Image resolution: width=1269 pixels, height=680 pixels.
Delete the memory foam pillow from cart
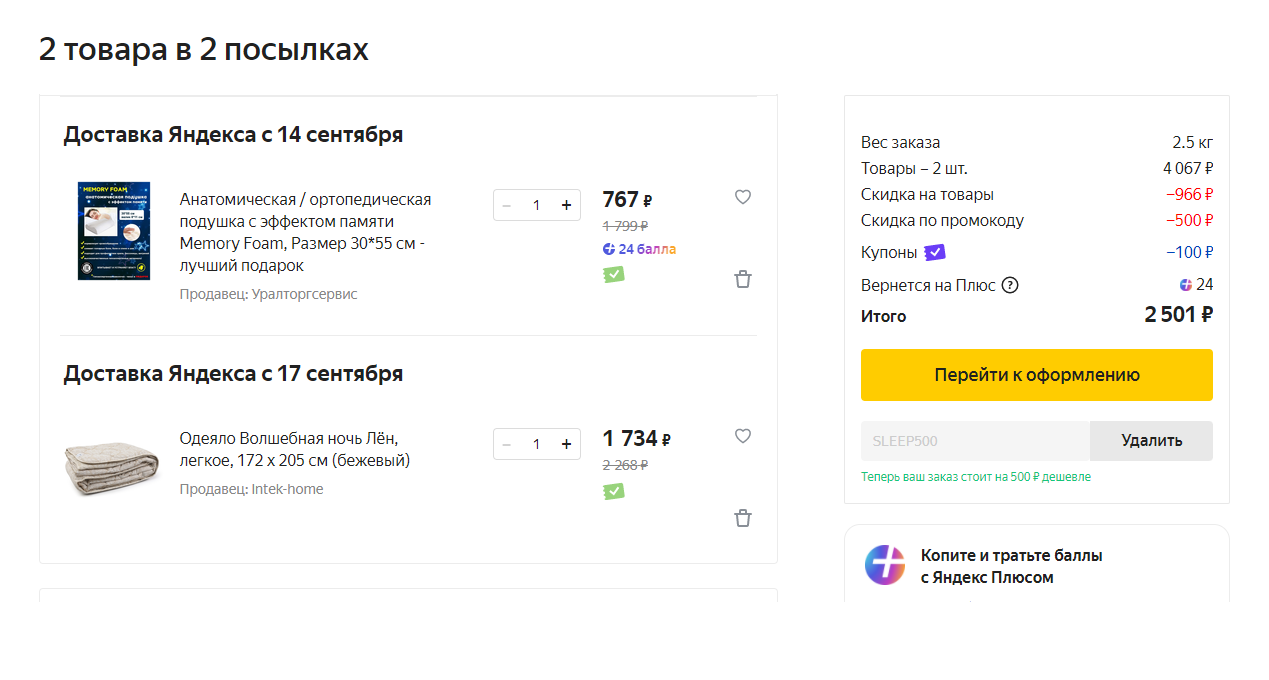(x=743, y=279)
